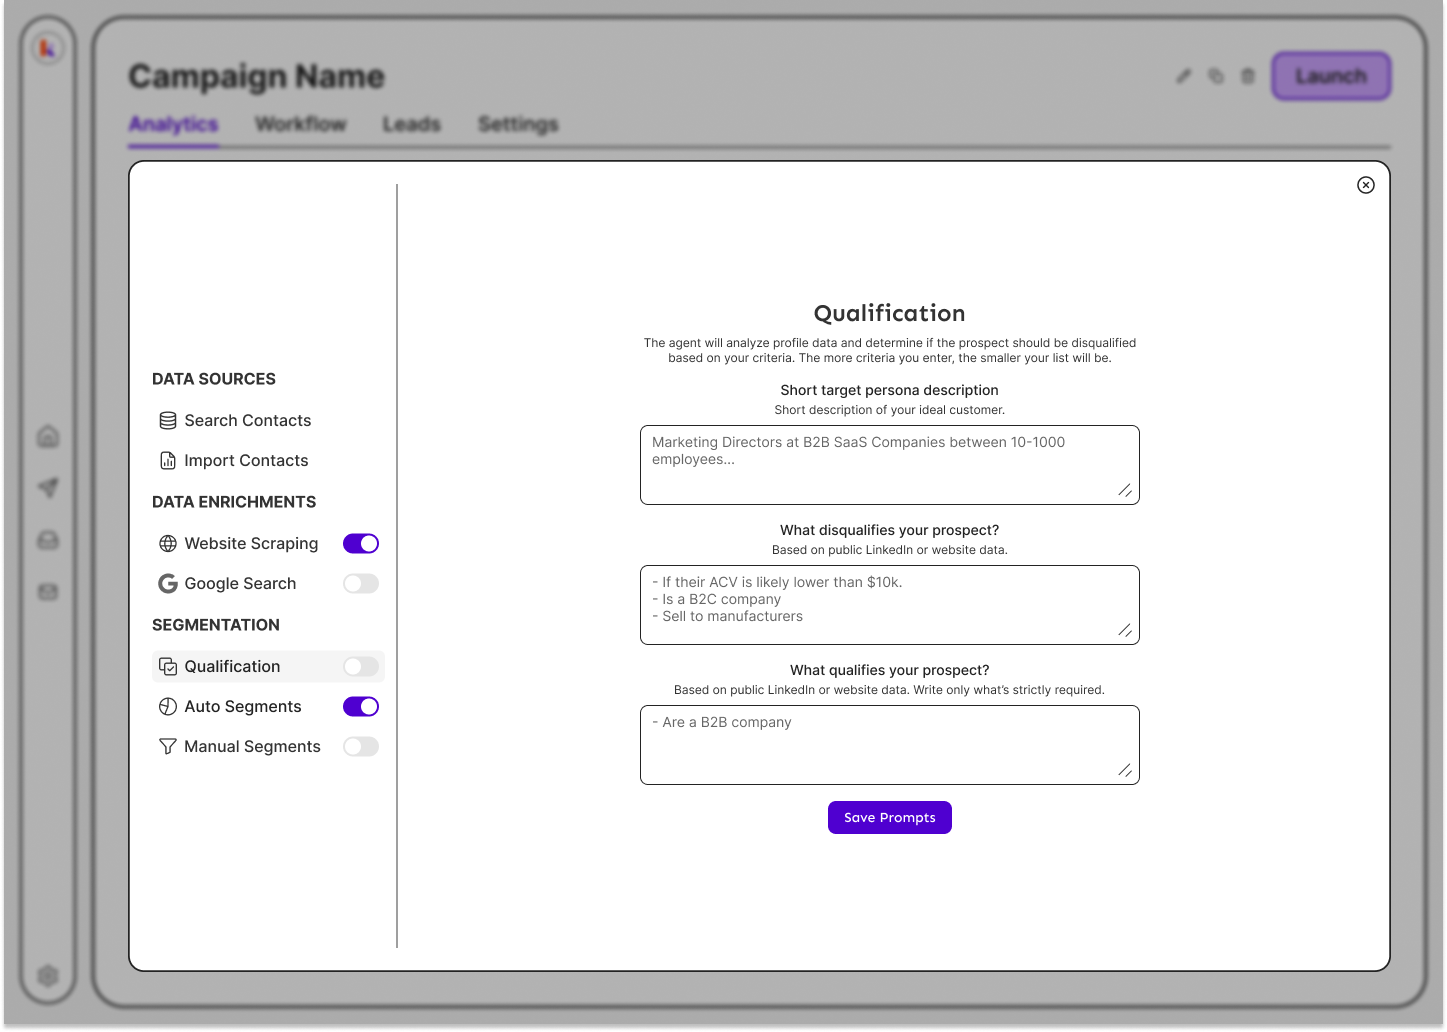
Task: Click the trash delete icon near Launch
Action: (1248, 76)
